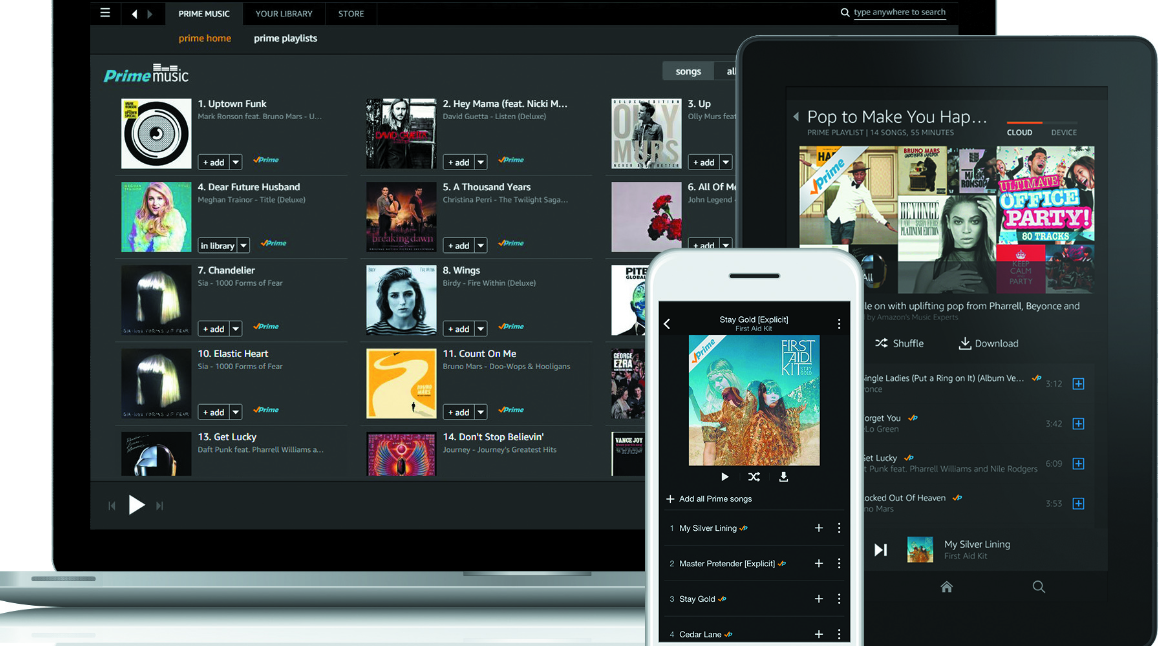
Task: Toggle the in library status of Dear Future Husband
Action: point(217,245)
